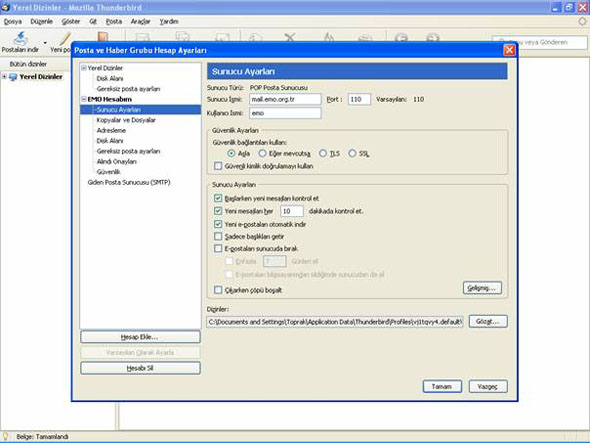Image resolution: width=590 pixels, height=443 pixels.
Task: Open the Göster menu
Action: (x=71, y=21)
